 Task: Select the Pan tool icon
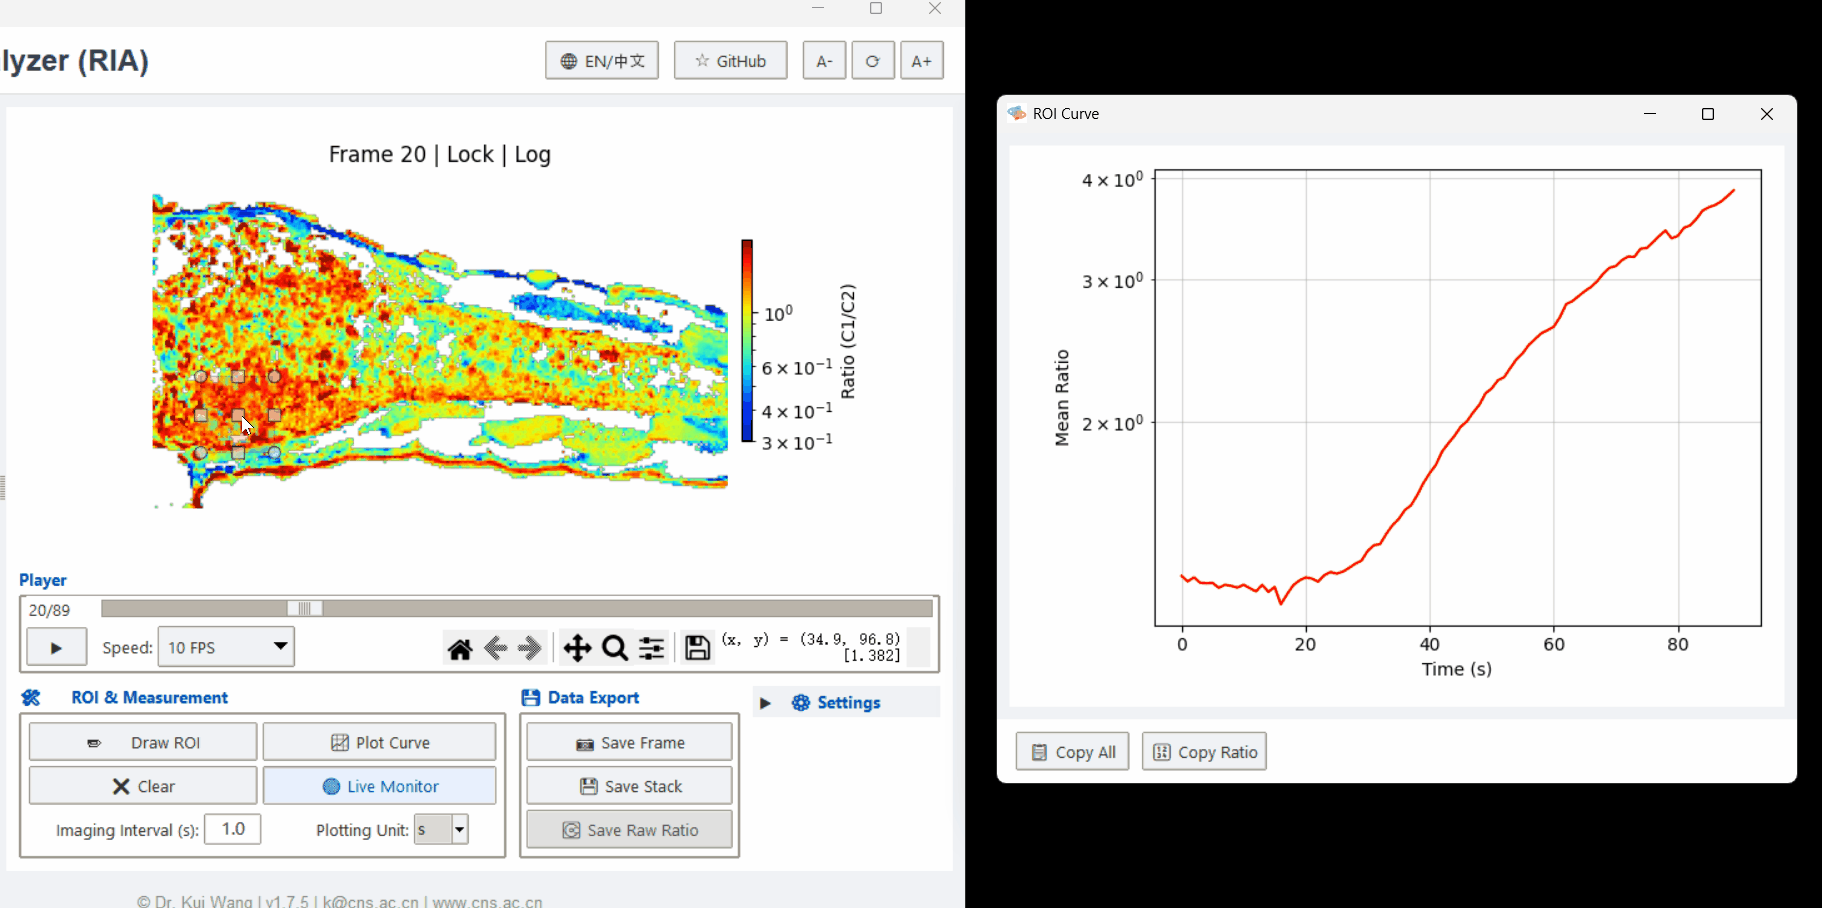pos(577,649)
